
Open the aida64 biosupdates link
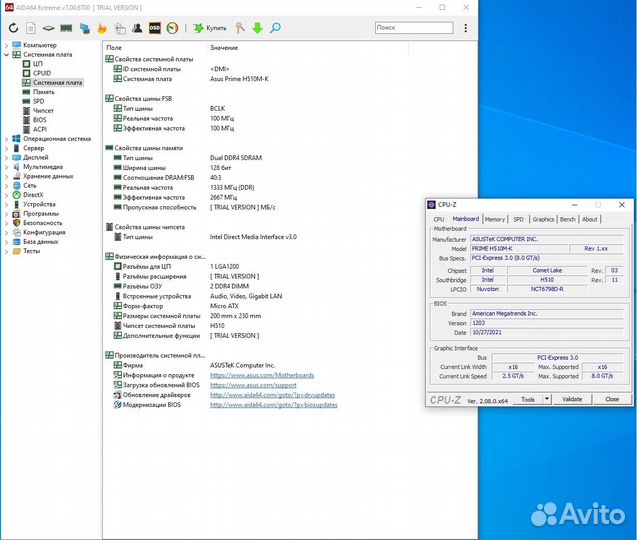tap(274, 405)
